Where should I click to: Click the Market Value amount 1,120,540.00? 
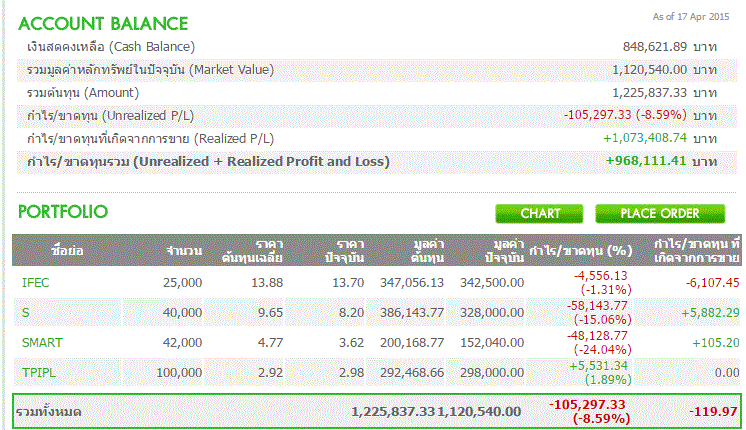649,70
